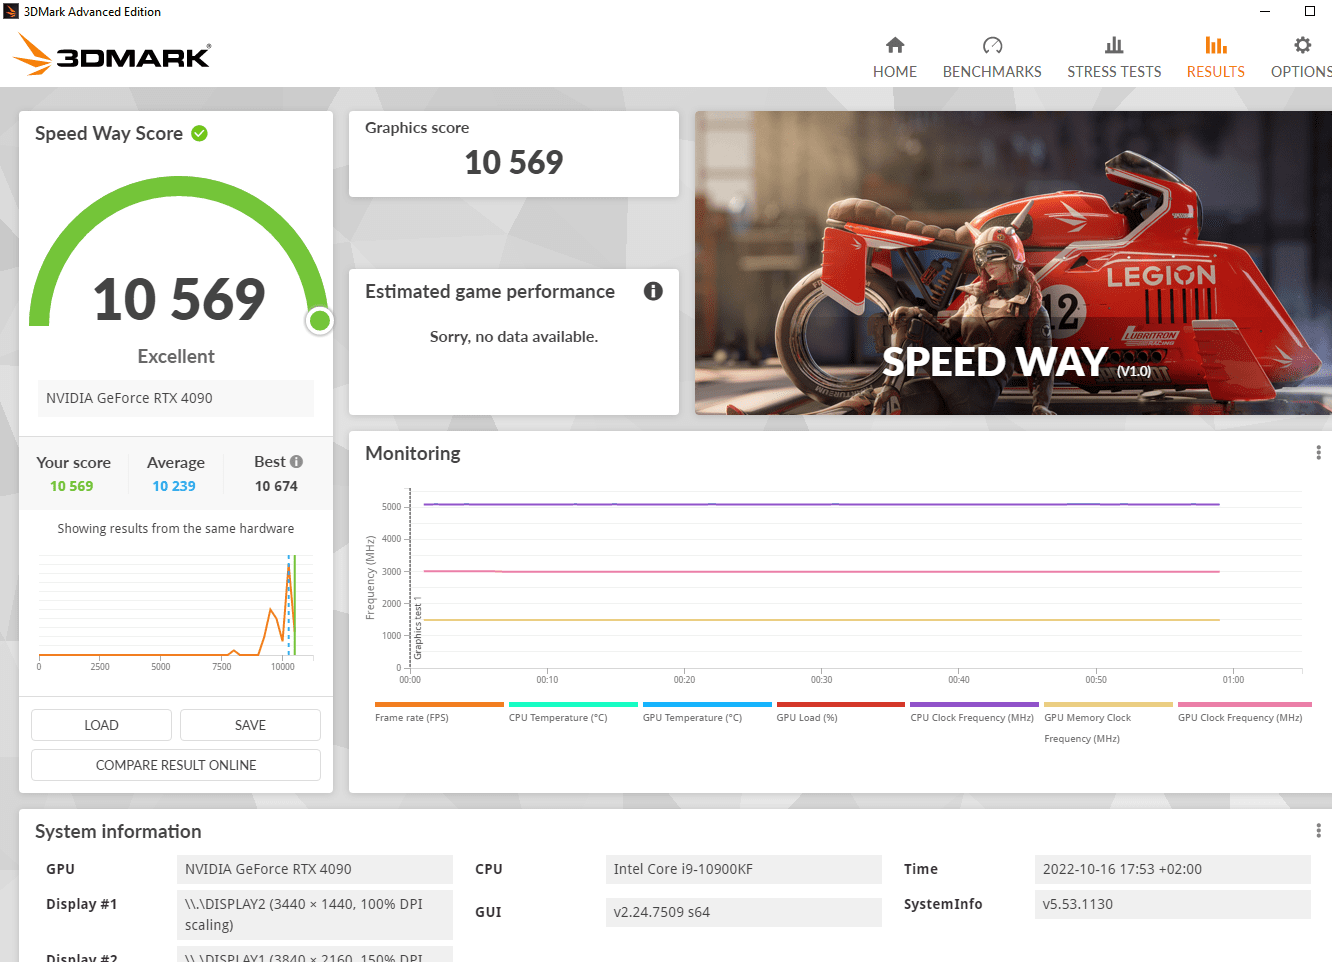Toggle GPU Temperature legend series
Screen dimensions: 1332x962
point(707,712)
